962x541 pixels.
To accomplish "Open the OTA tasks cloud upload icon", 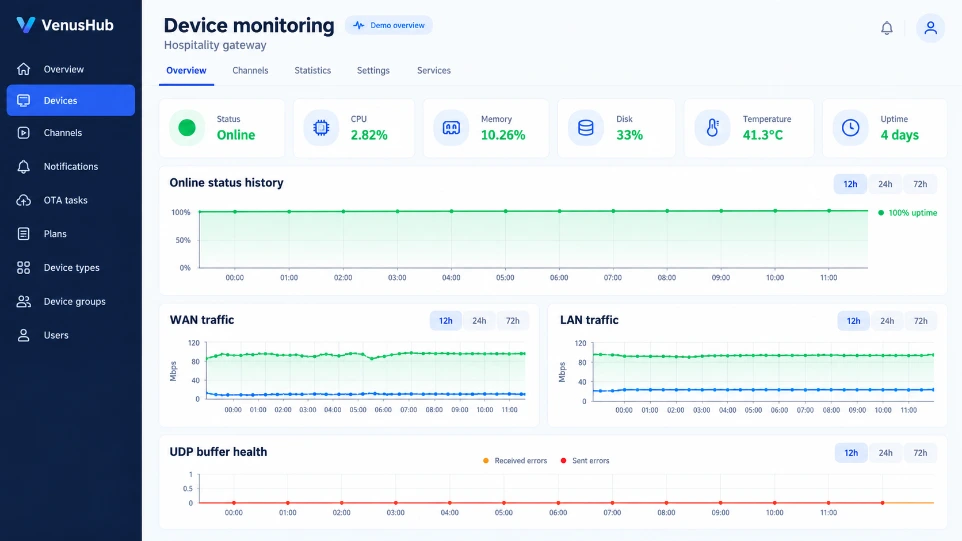I will [23, 200].
